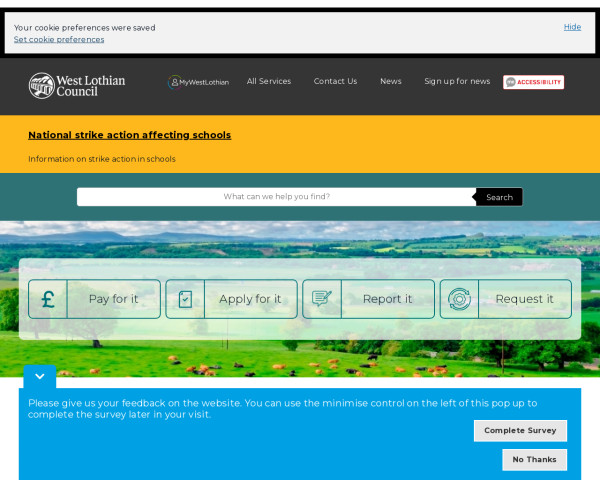Select the Report it label
The height and width of the screenshot is (480, 600).
click(x=387, y=299)
